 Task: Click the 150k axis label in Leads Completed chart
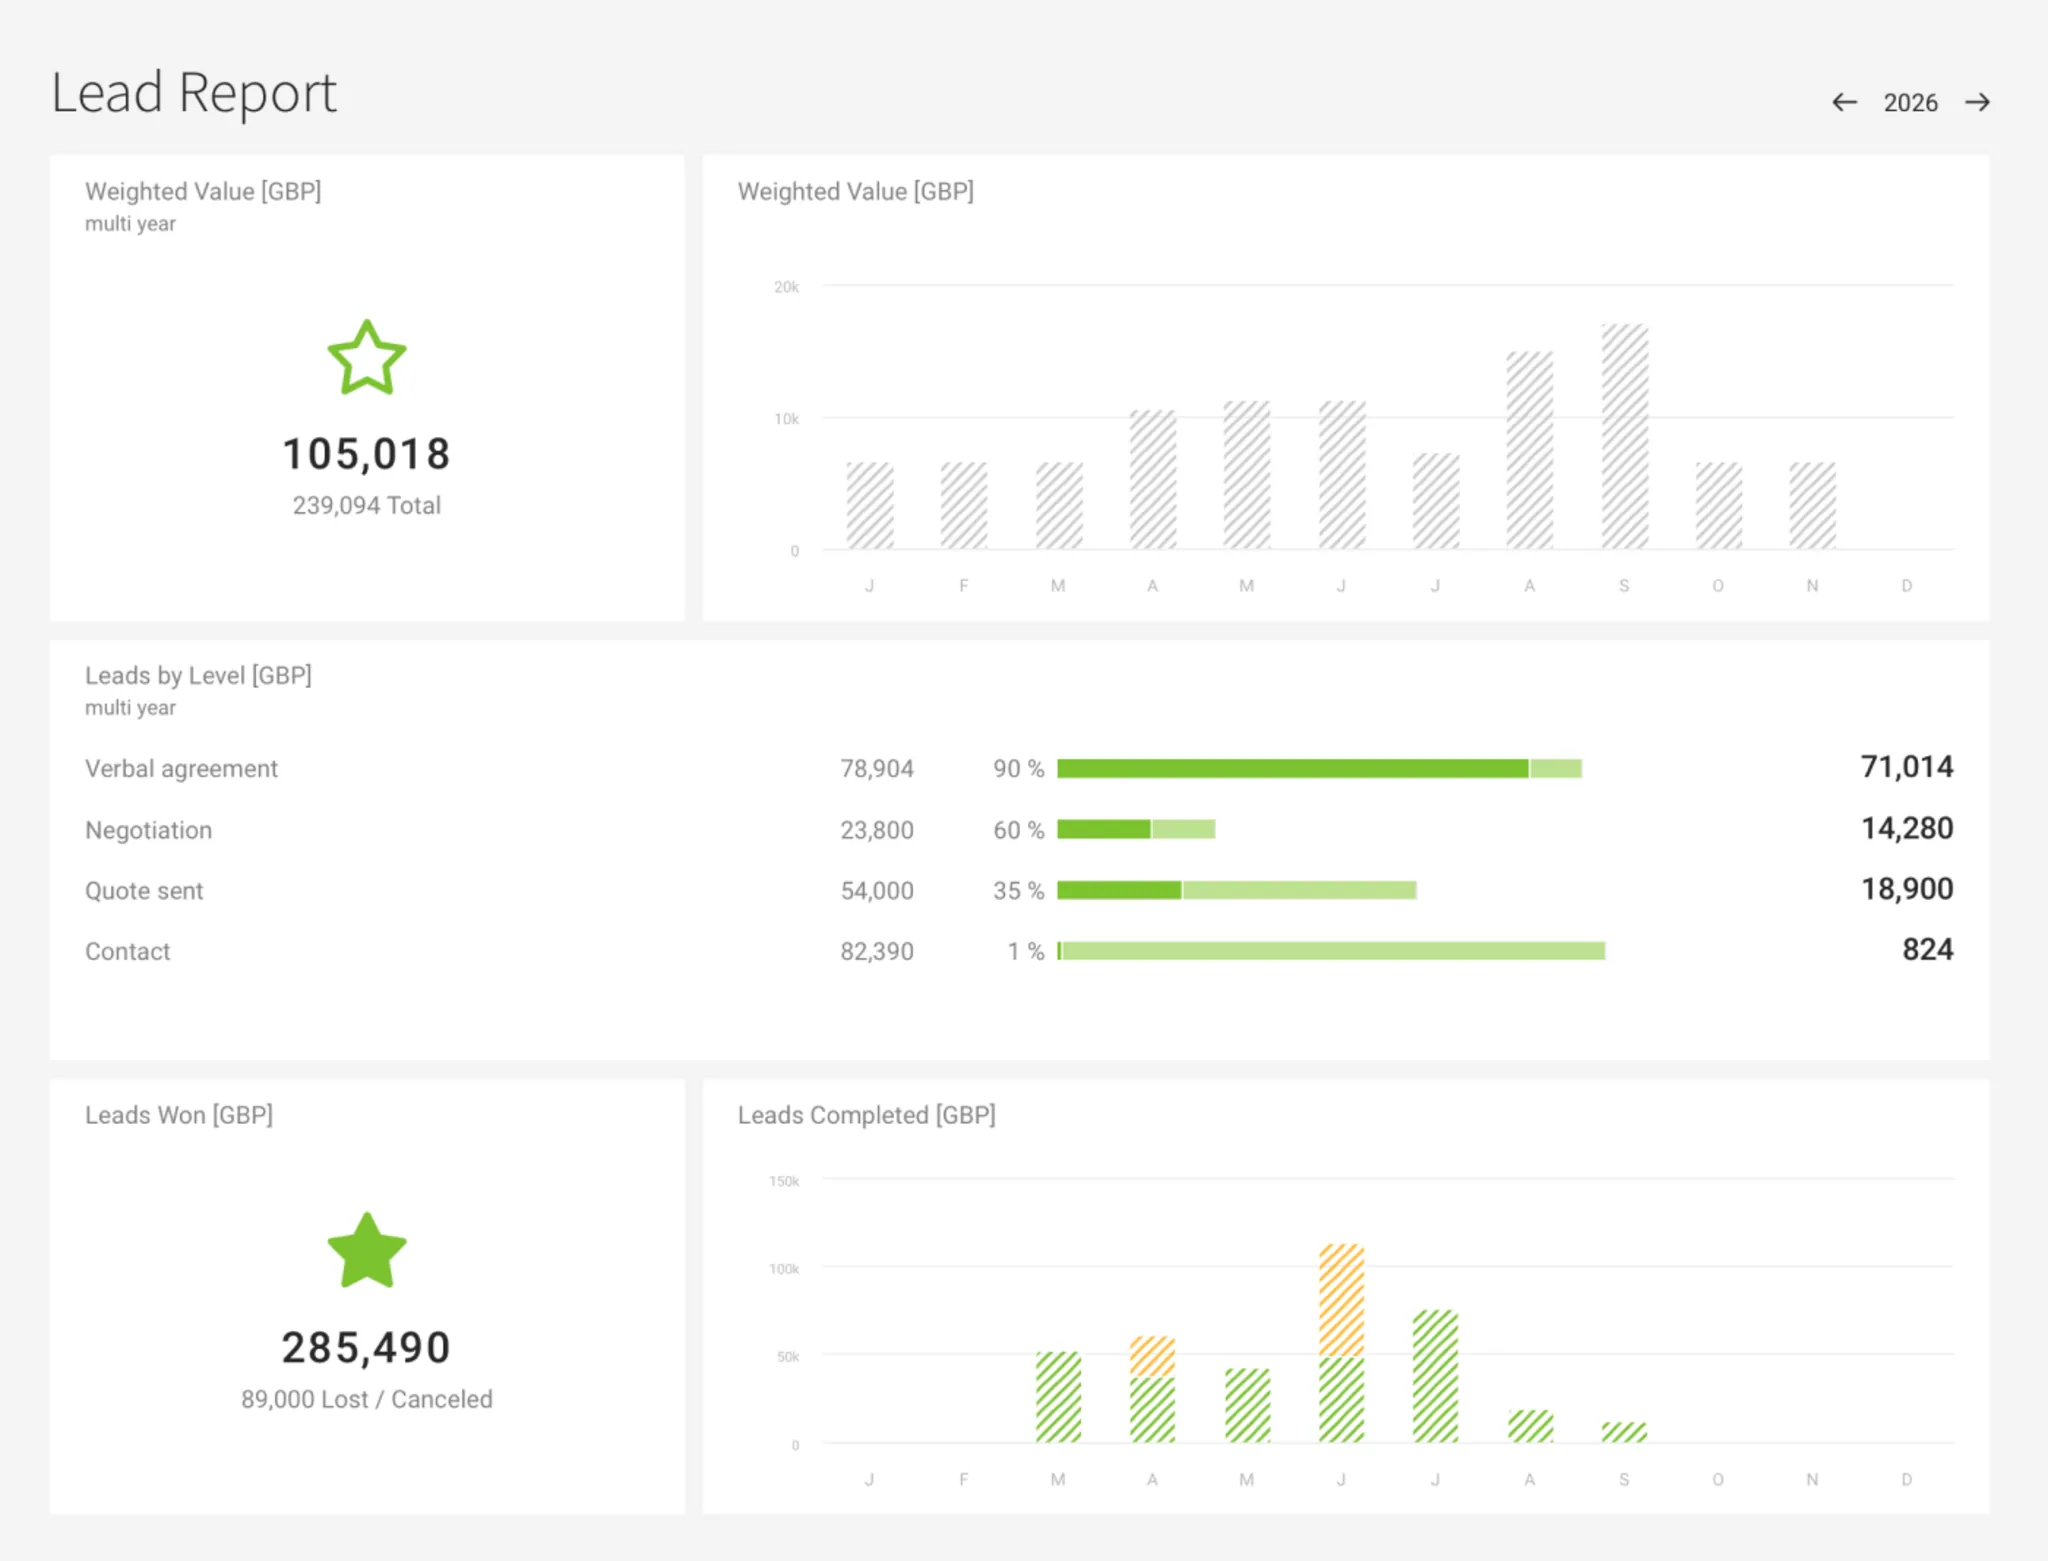point(784,1181)
